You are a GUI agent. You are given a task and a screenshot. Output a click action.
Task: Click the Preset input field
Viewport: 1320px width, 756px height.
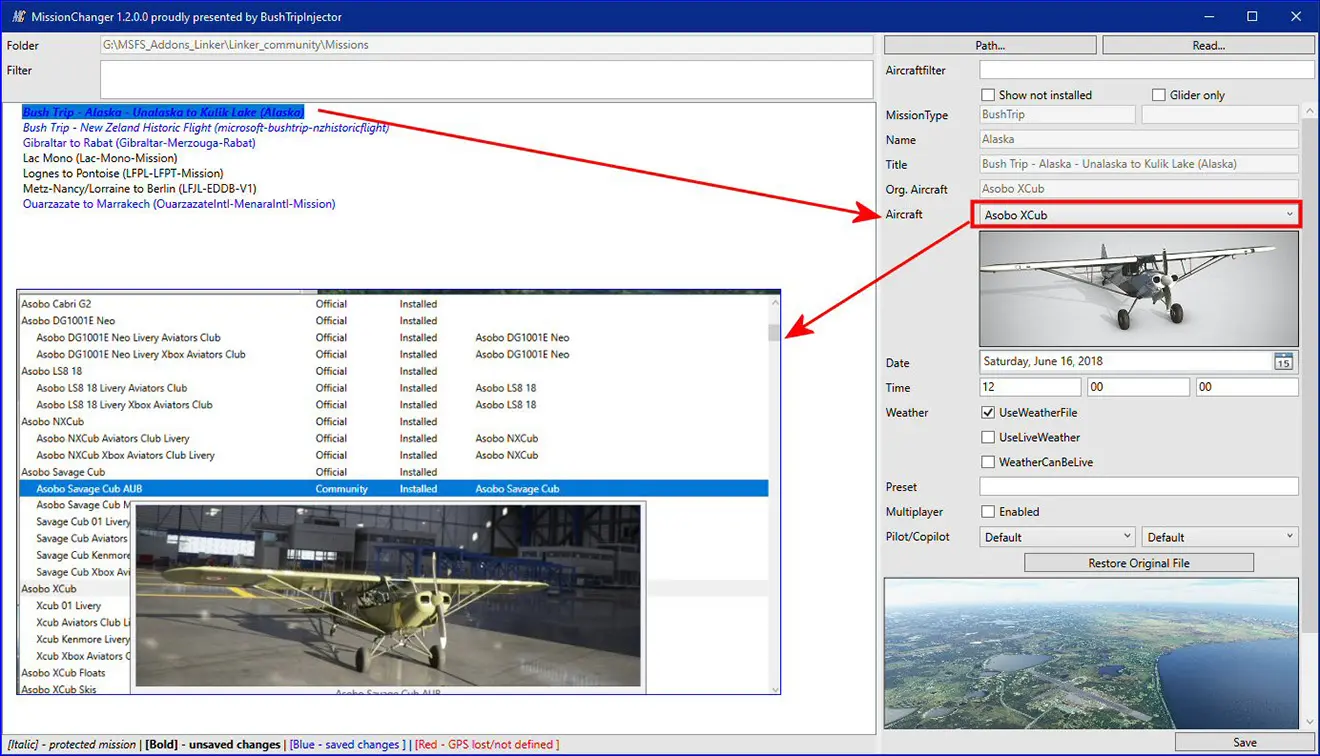tap(1139, 487)
